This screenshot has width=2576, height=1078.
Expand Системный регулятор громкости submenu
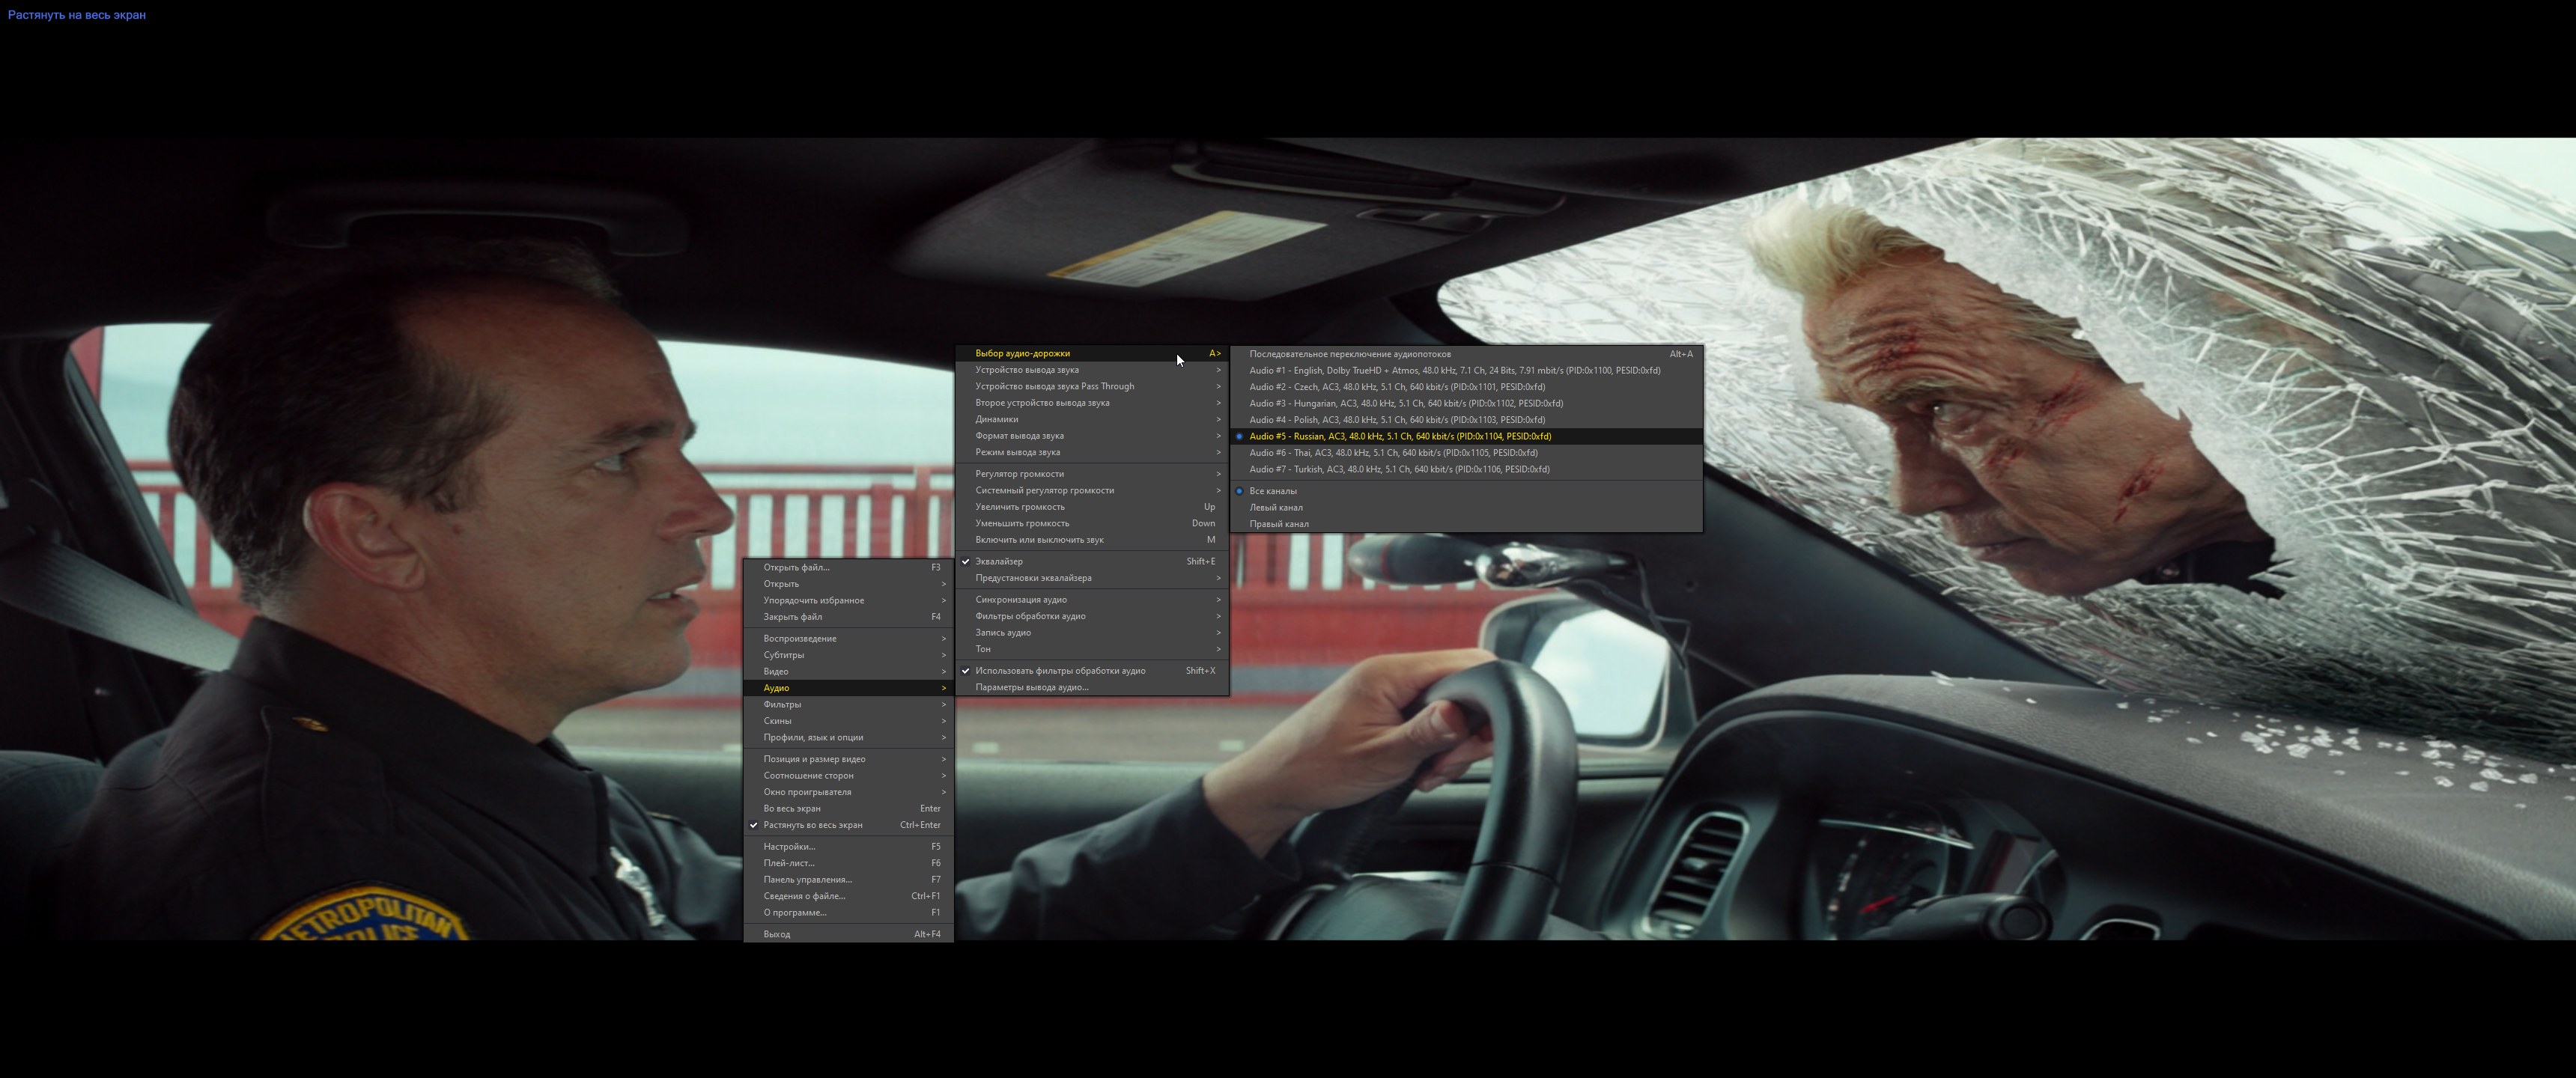tap(1092, 490)
